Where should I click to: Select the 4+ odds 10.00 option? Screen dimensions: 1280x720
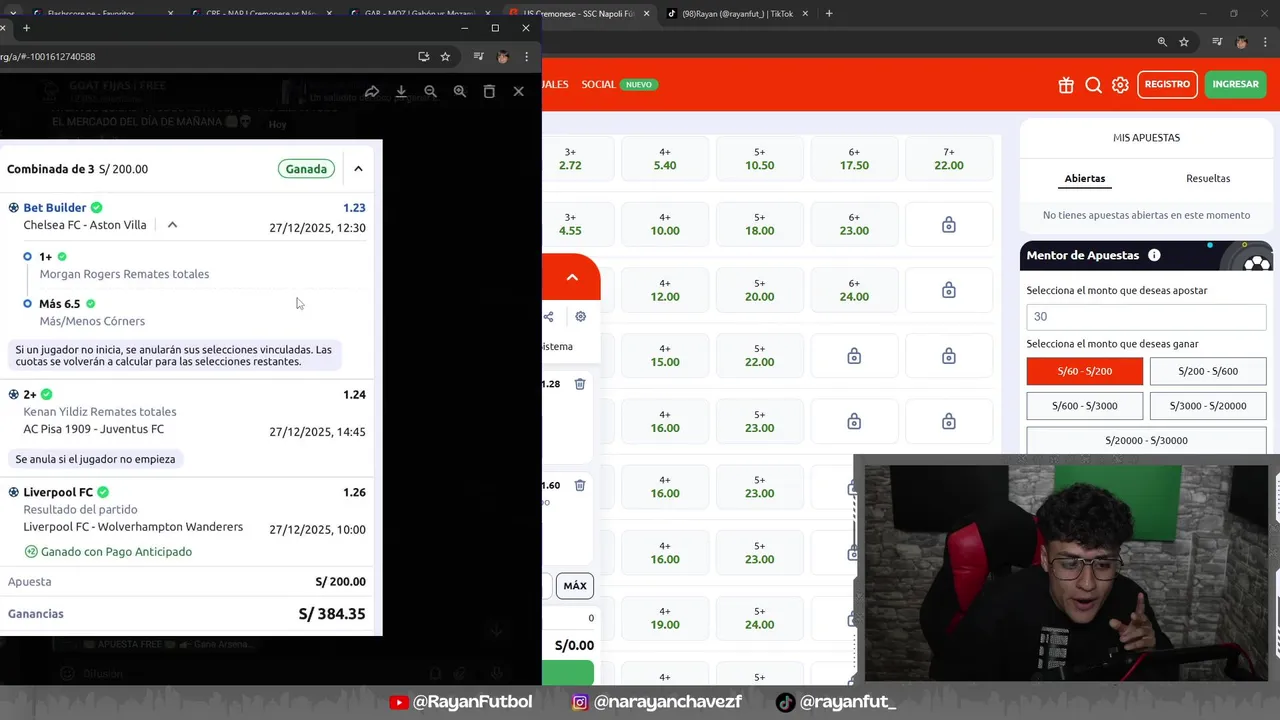coord(665,224)
